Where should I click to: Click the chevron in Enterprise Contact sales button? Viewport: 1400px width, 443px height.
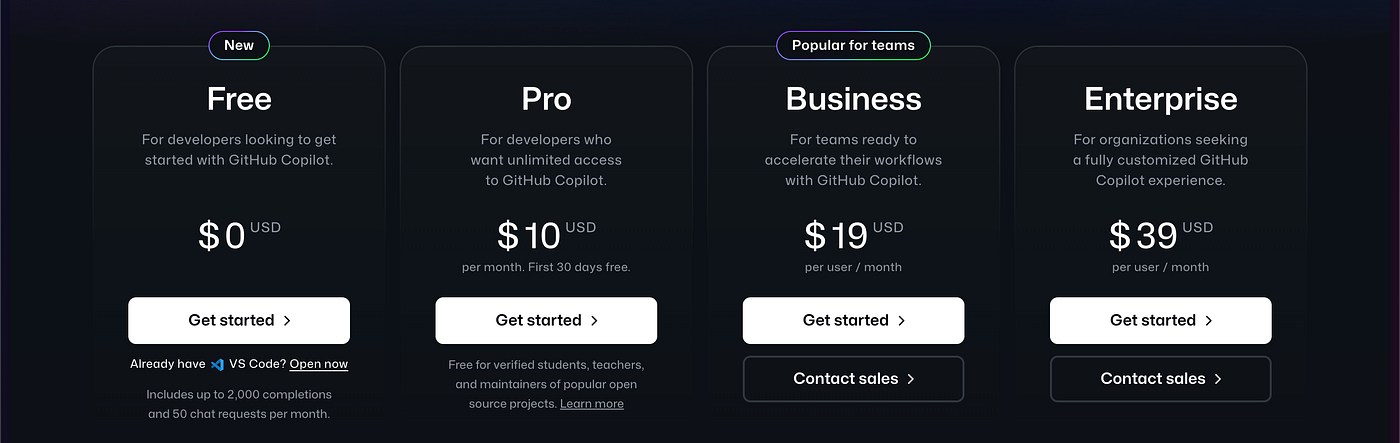1217,379
